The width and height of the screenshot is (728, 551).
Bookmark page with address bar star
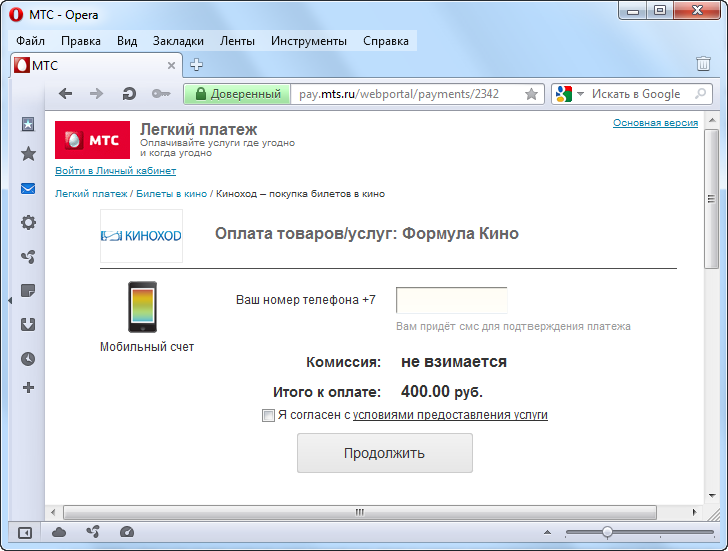click(531, 94)
